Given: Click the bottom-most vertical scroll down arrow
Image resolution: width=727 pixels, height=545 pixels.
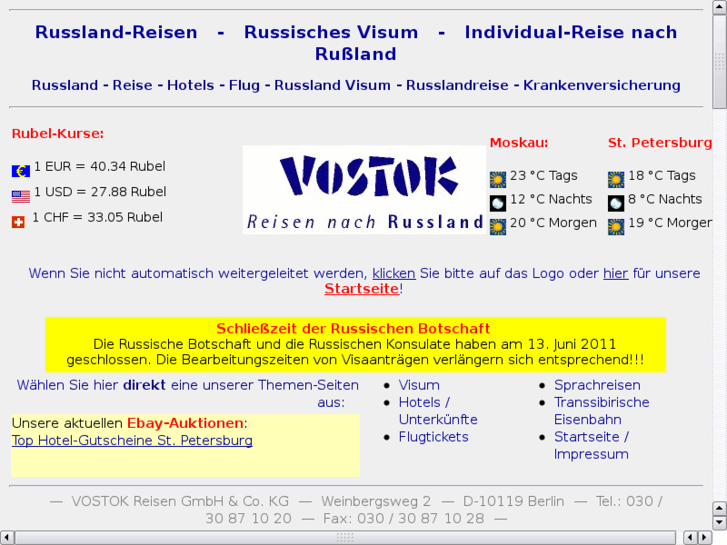Looking at the screenshot, I should tap(720, 523).
